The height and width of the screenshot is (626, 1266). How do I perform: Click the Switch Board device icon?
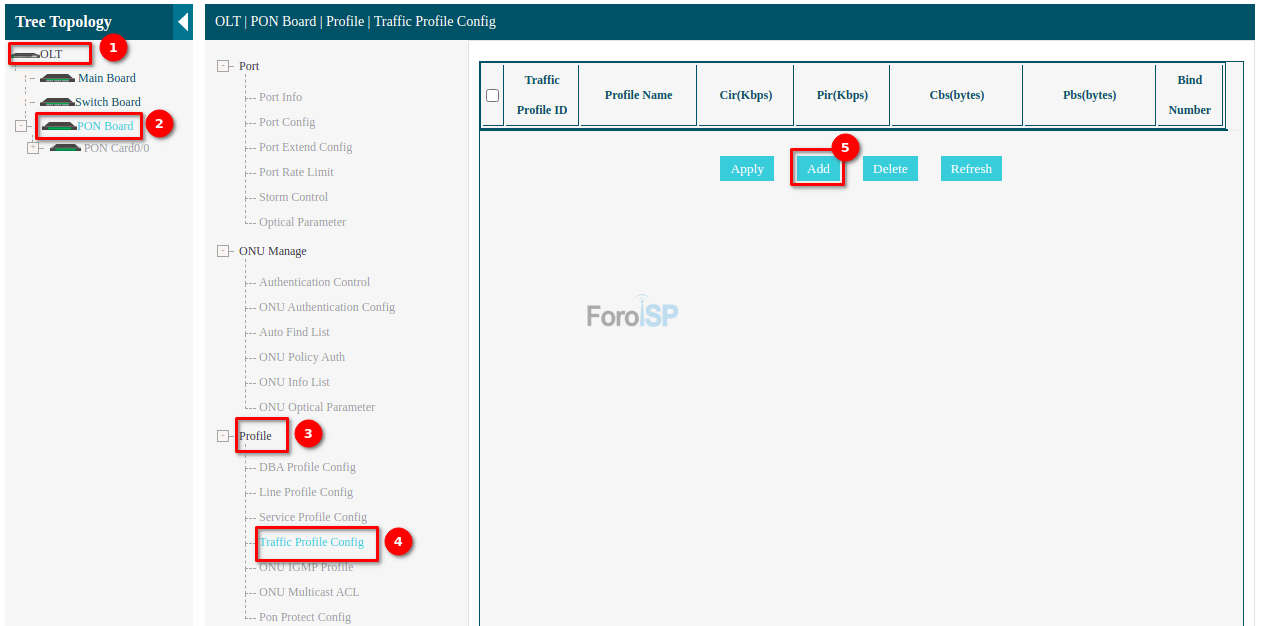[57, 102]
